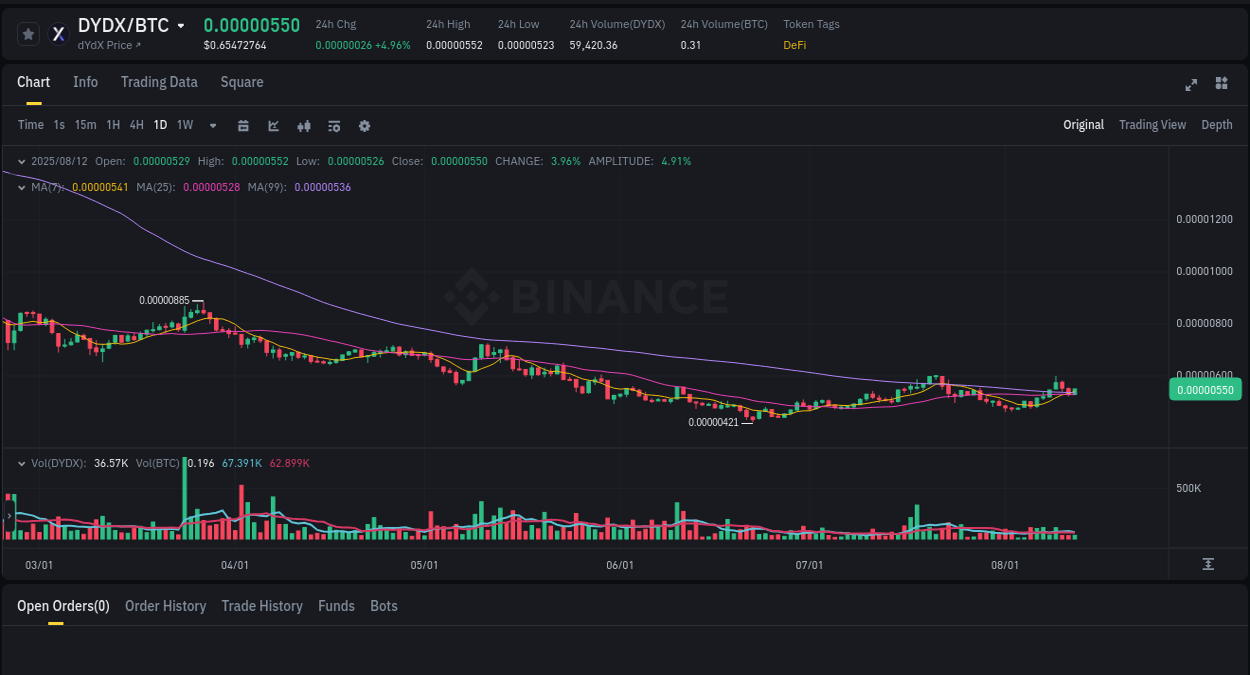Open the Order History tab

pos(165,606)
